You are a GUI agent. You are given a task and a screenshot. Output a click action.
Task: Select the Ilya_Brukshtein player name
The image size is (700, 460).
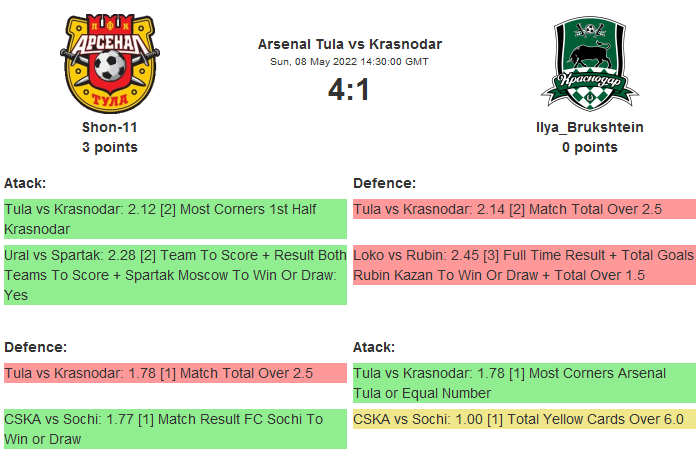[589, 128]
